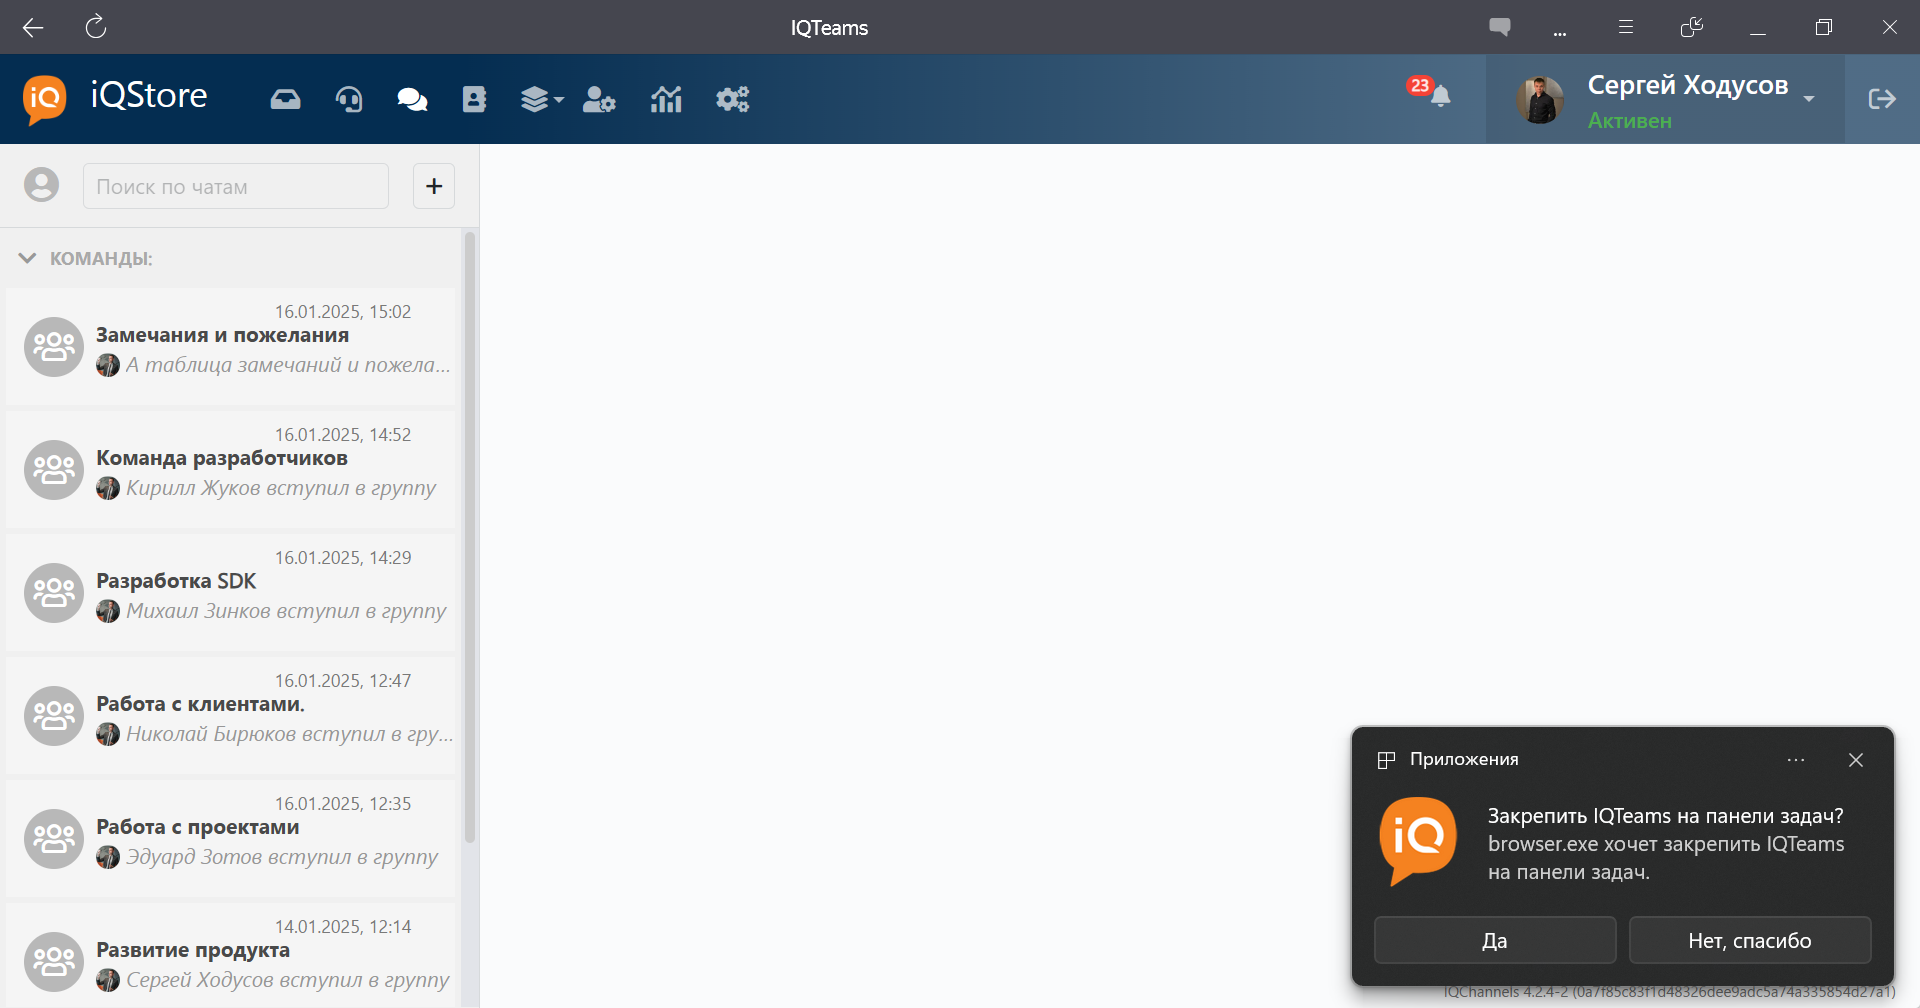Focus the Поиск по чатам search field
1920x1008 pixels.
coord(236,186)
